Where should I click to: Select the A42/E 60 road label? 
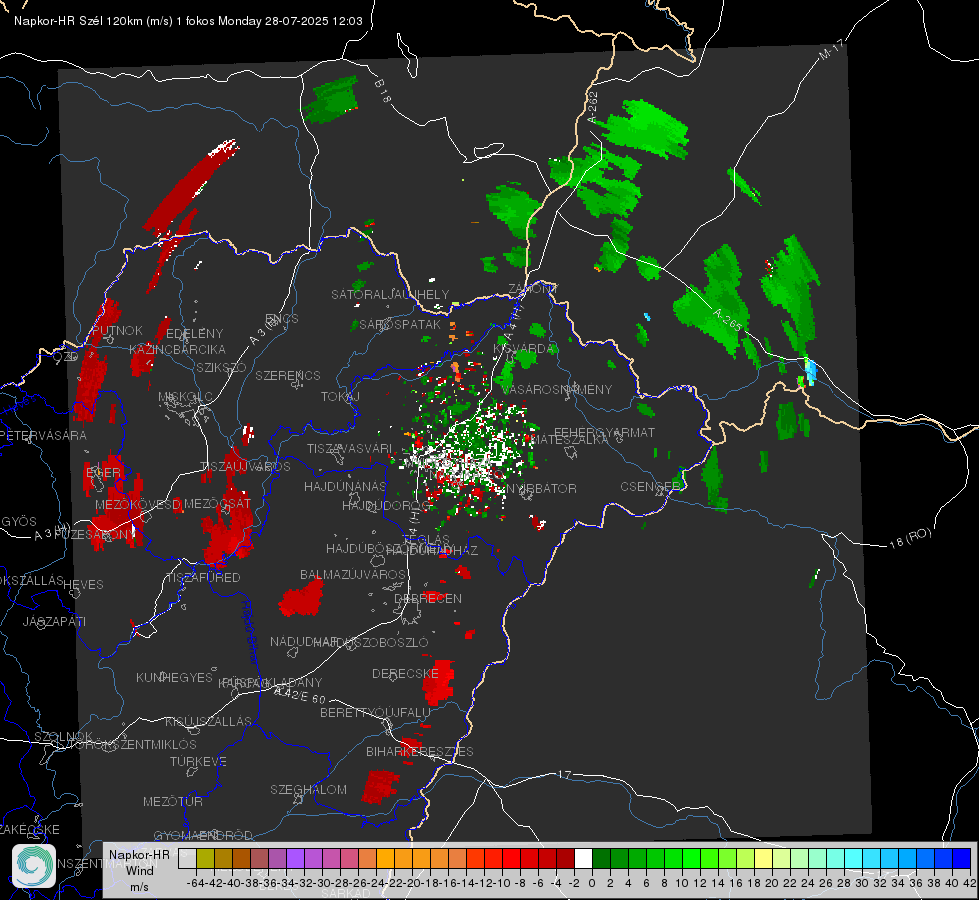click(300, 694)
